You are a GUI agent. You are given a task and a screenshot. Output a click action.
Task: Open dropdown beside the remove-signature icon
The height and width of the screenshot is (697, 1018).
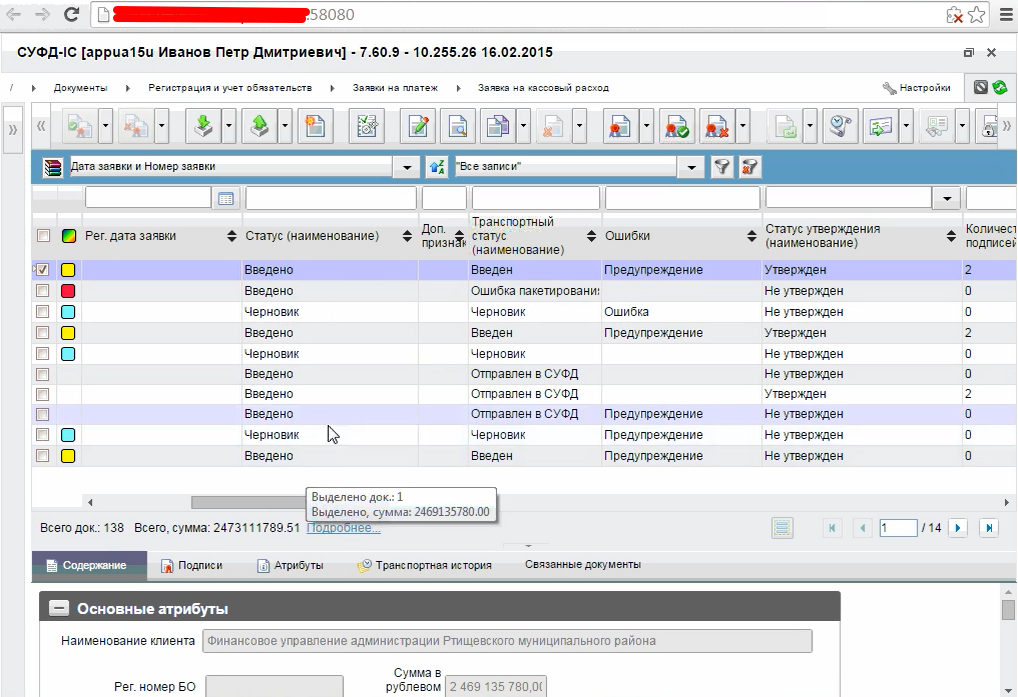click(x=741, y=126)
